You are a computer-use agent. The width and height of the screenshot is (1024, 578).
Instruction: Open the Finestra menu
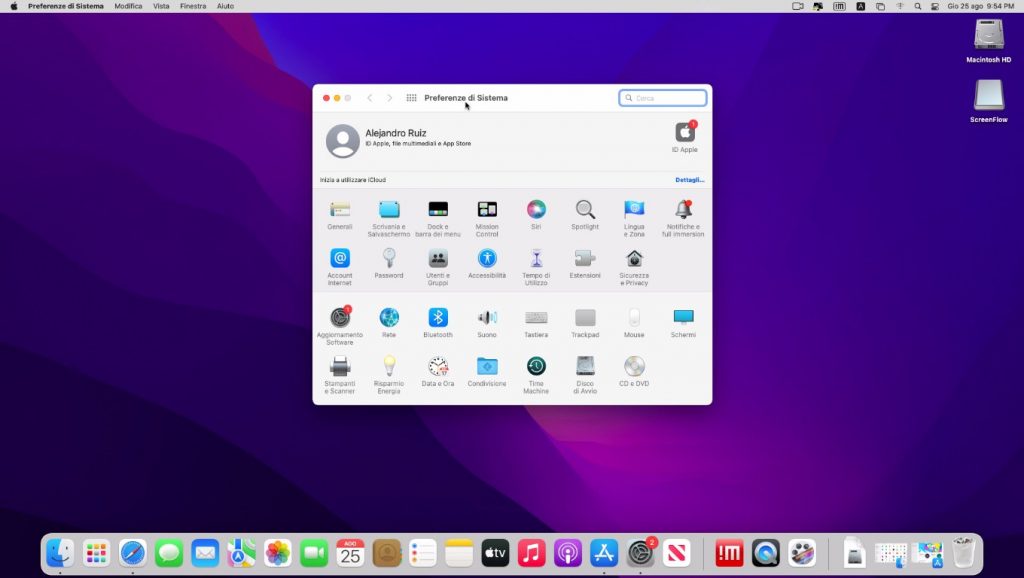pos(193,6)
